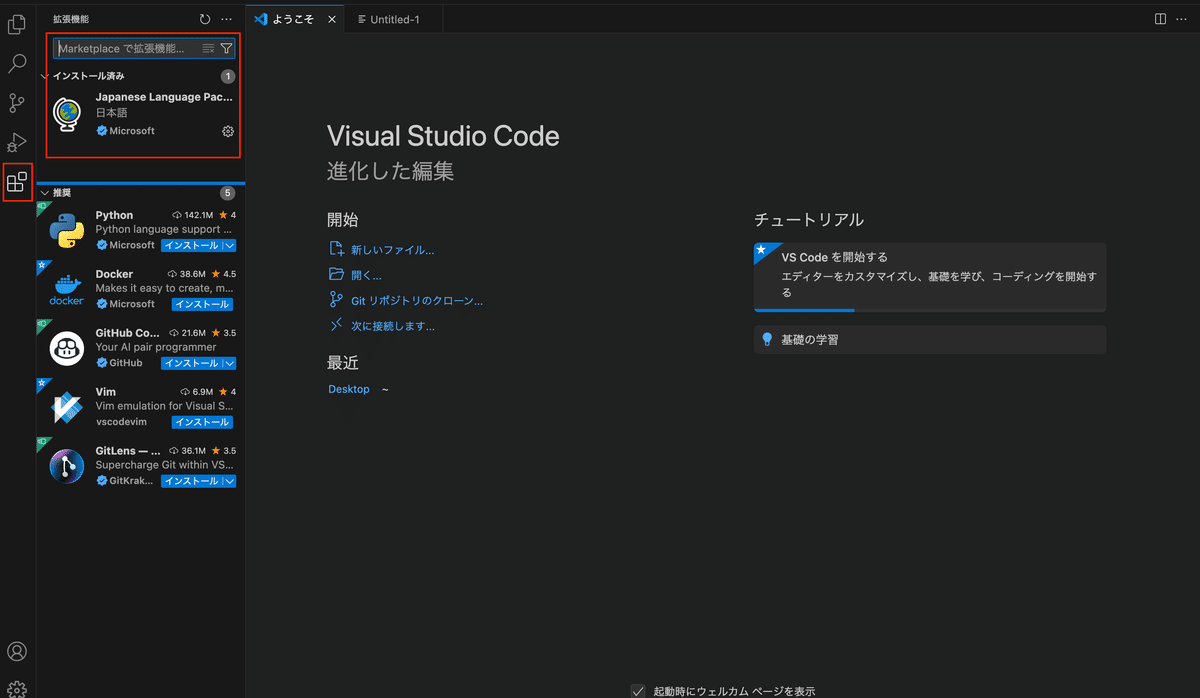The image size is (1200, 698).
Task: Switch to the ようこそ tab
Action: (295, 19)
